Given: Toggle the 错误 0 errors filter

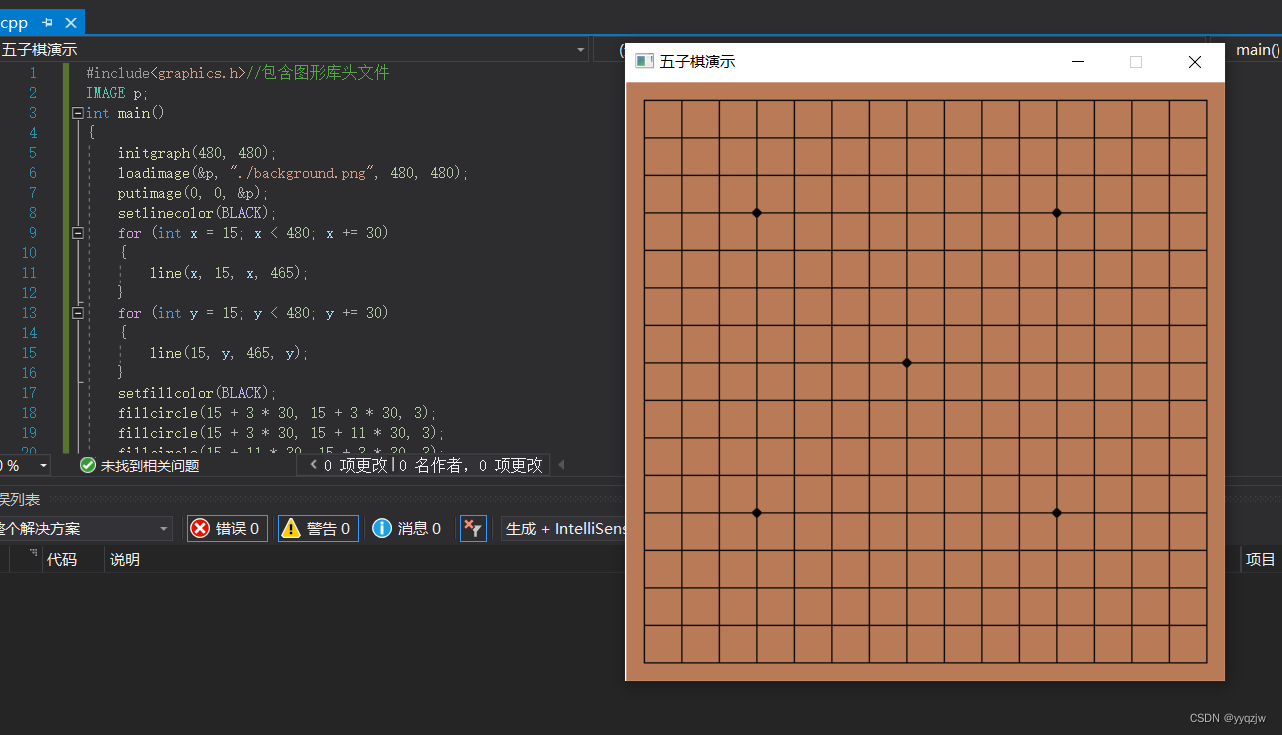Looking at the screenshot, I should point(227,528).
